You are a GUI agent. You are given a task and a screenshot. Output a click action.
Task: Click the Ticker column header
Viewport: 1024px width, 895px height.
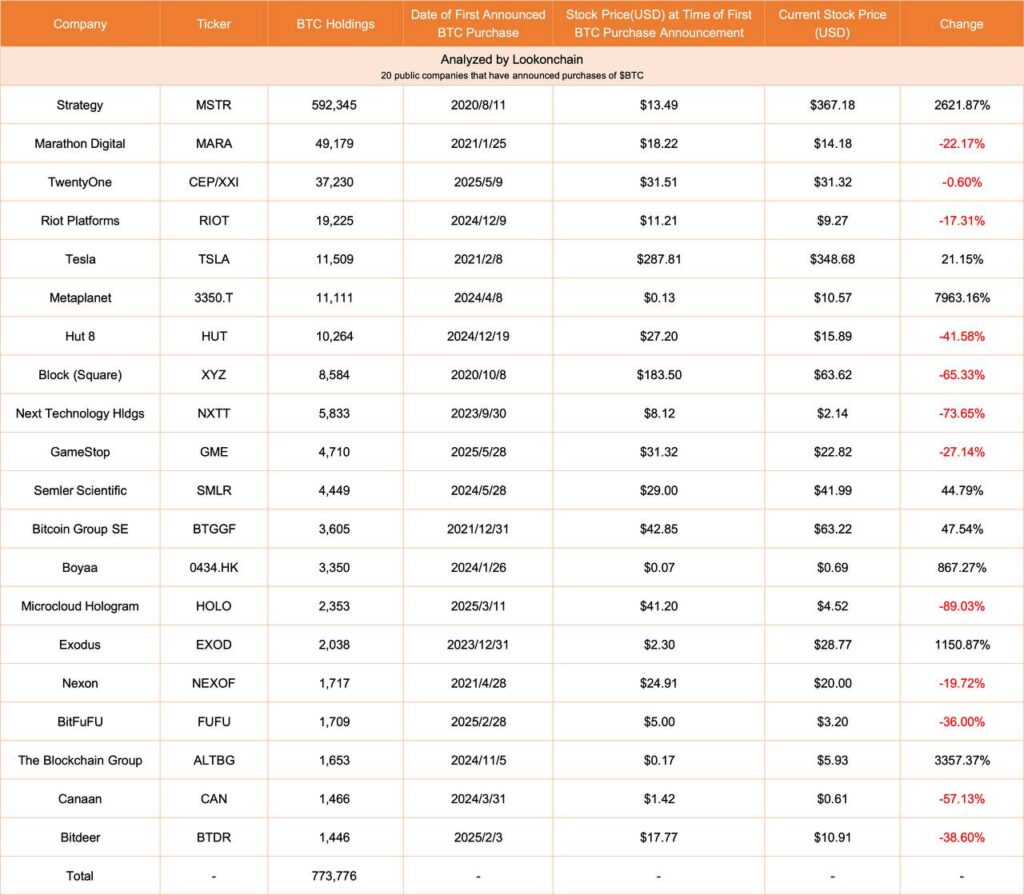click(x=214, y=24)
